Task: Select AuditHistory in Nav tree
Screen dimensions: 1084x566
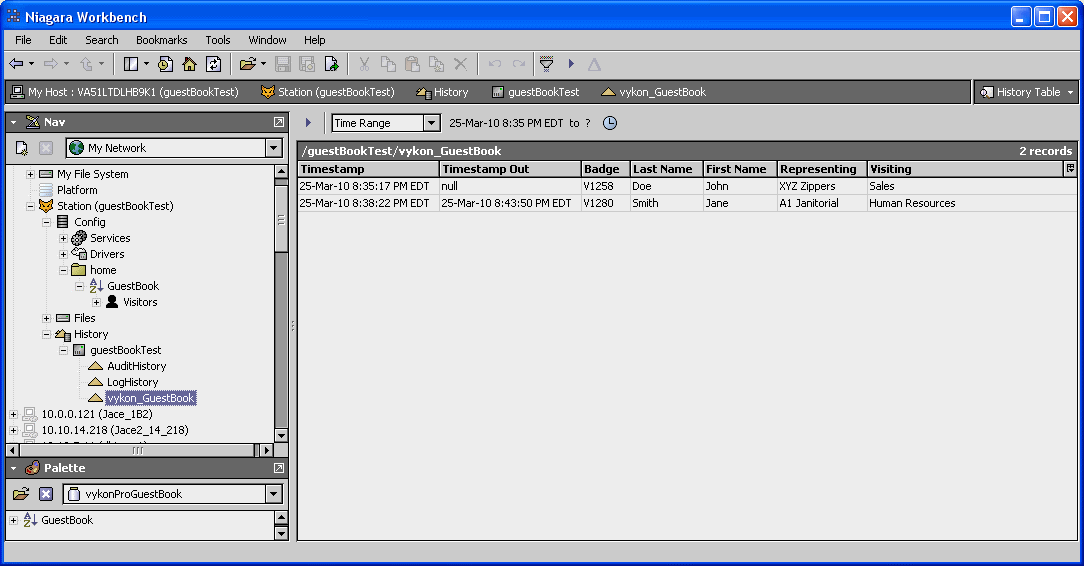Action: (136, 366)
